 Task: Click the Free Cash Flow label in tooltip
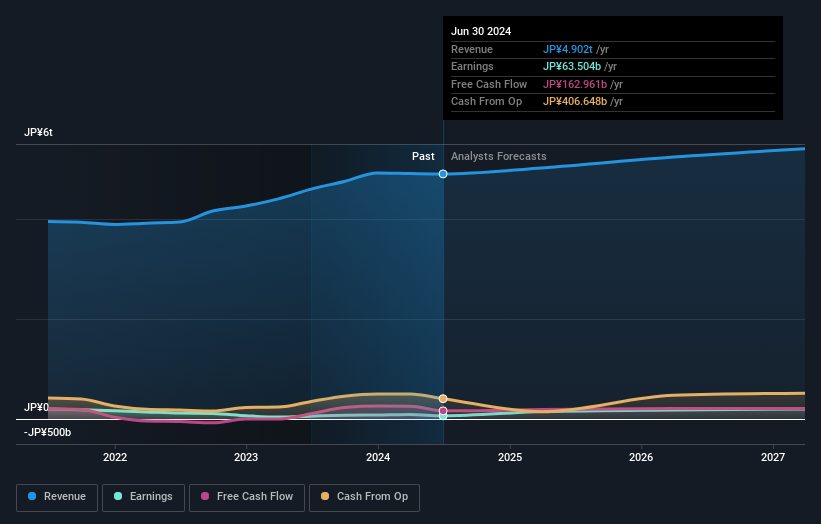[489, 84]
